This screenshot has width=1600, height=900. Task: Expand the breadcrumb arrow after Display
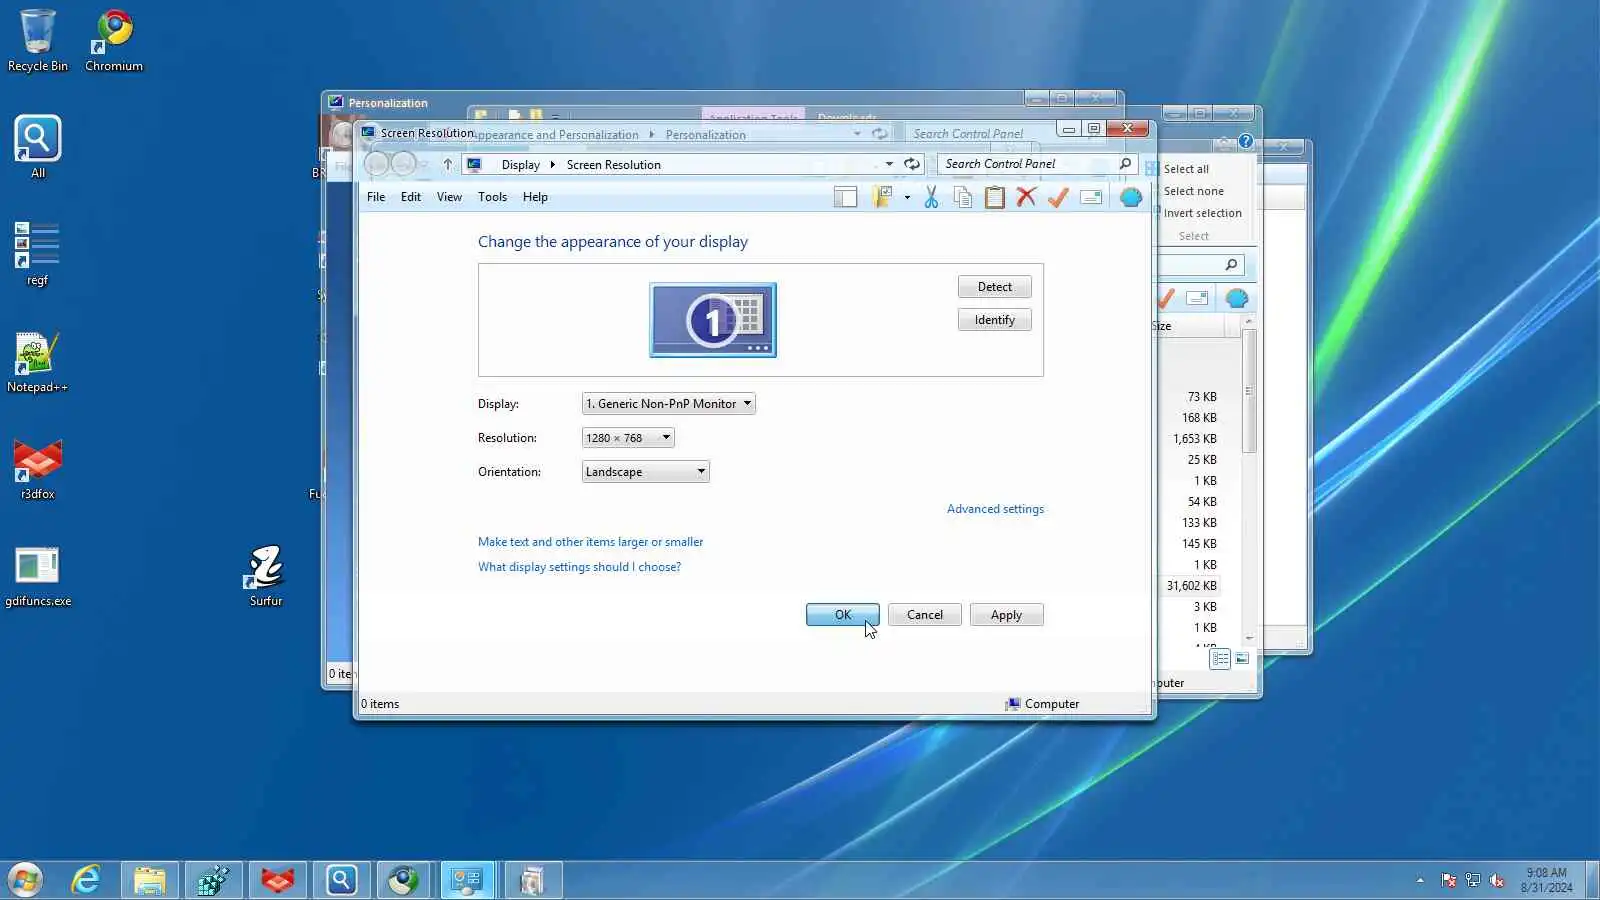click(553, 165)
